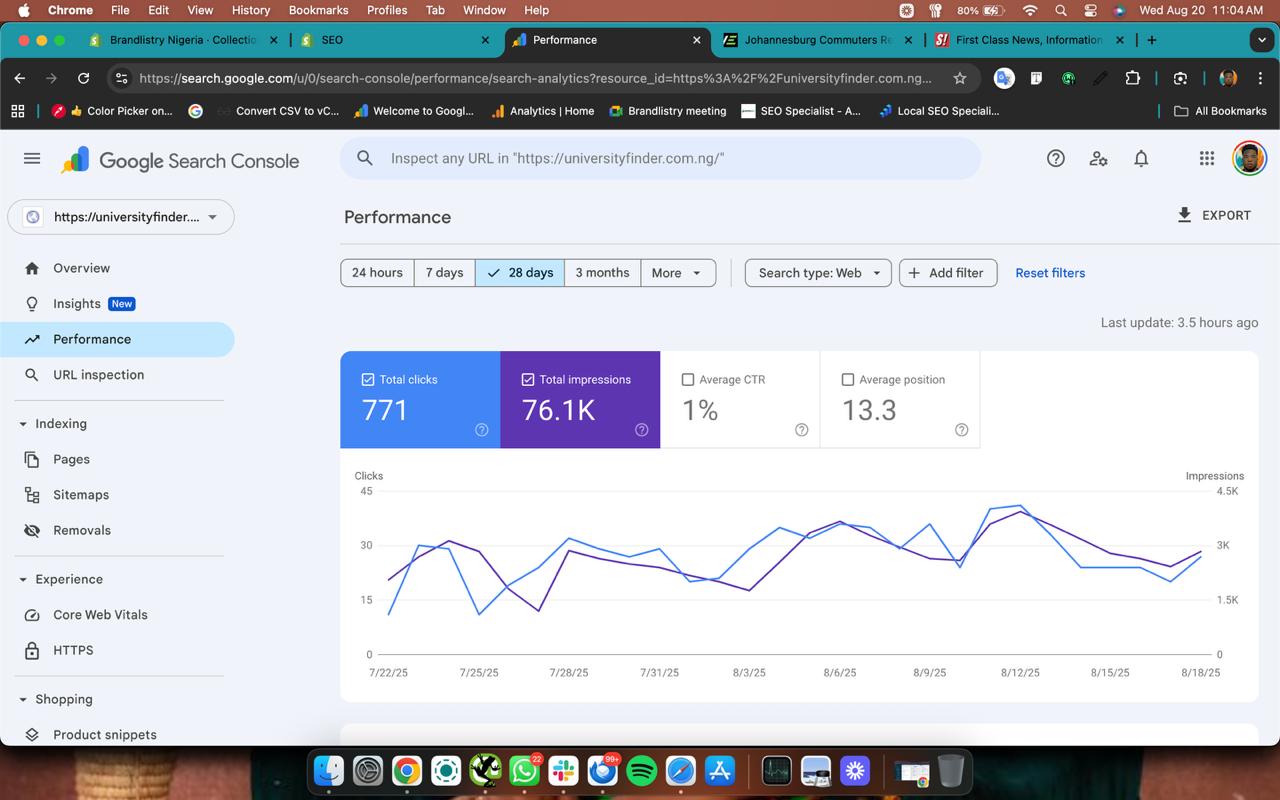The image size is (1280, 800).
Task: Enable the Average position checkbox
Action: click(848, 380)
